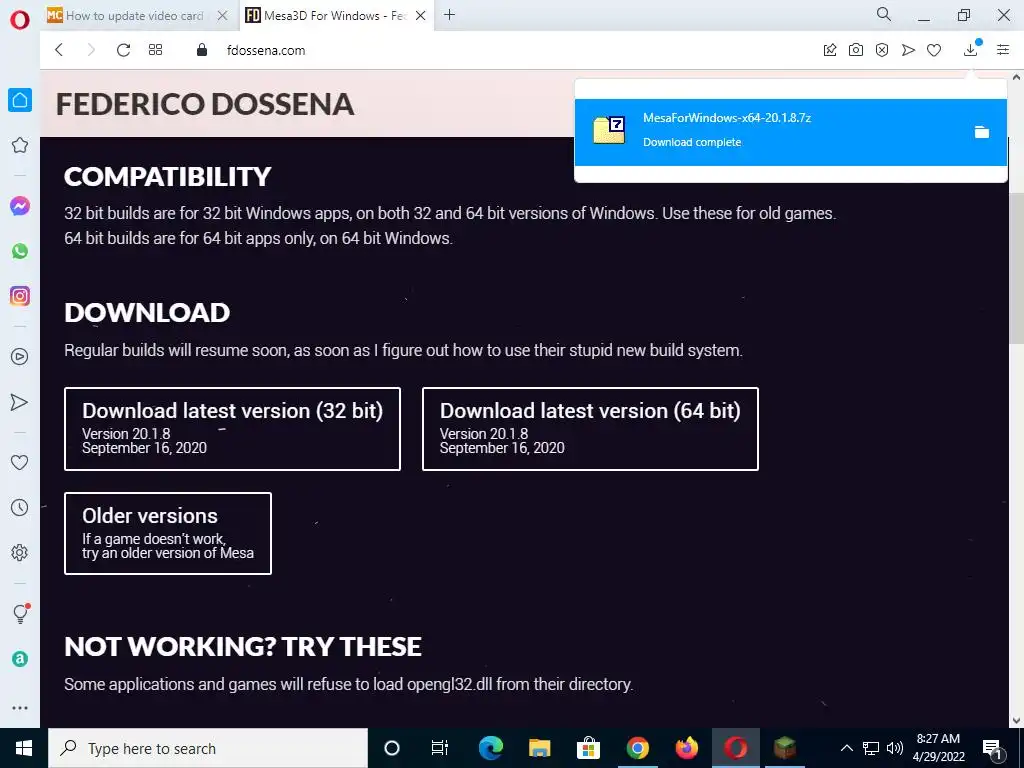The image size is (1024, 768).
Task: Open Minecraft from the taskbar
Action: tap(784, 748)
